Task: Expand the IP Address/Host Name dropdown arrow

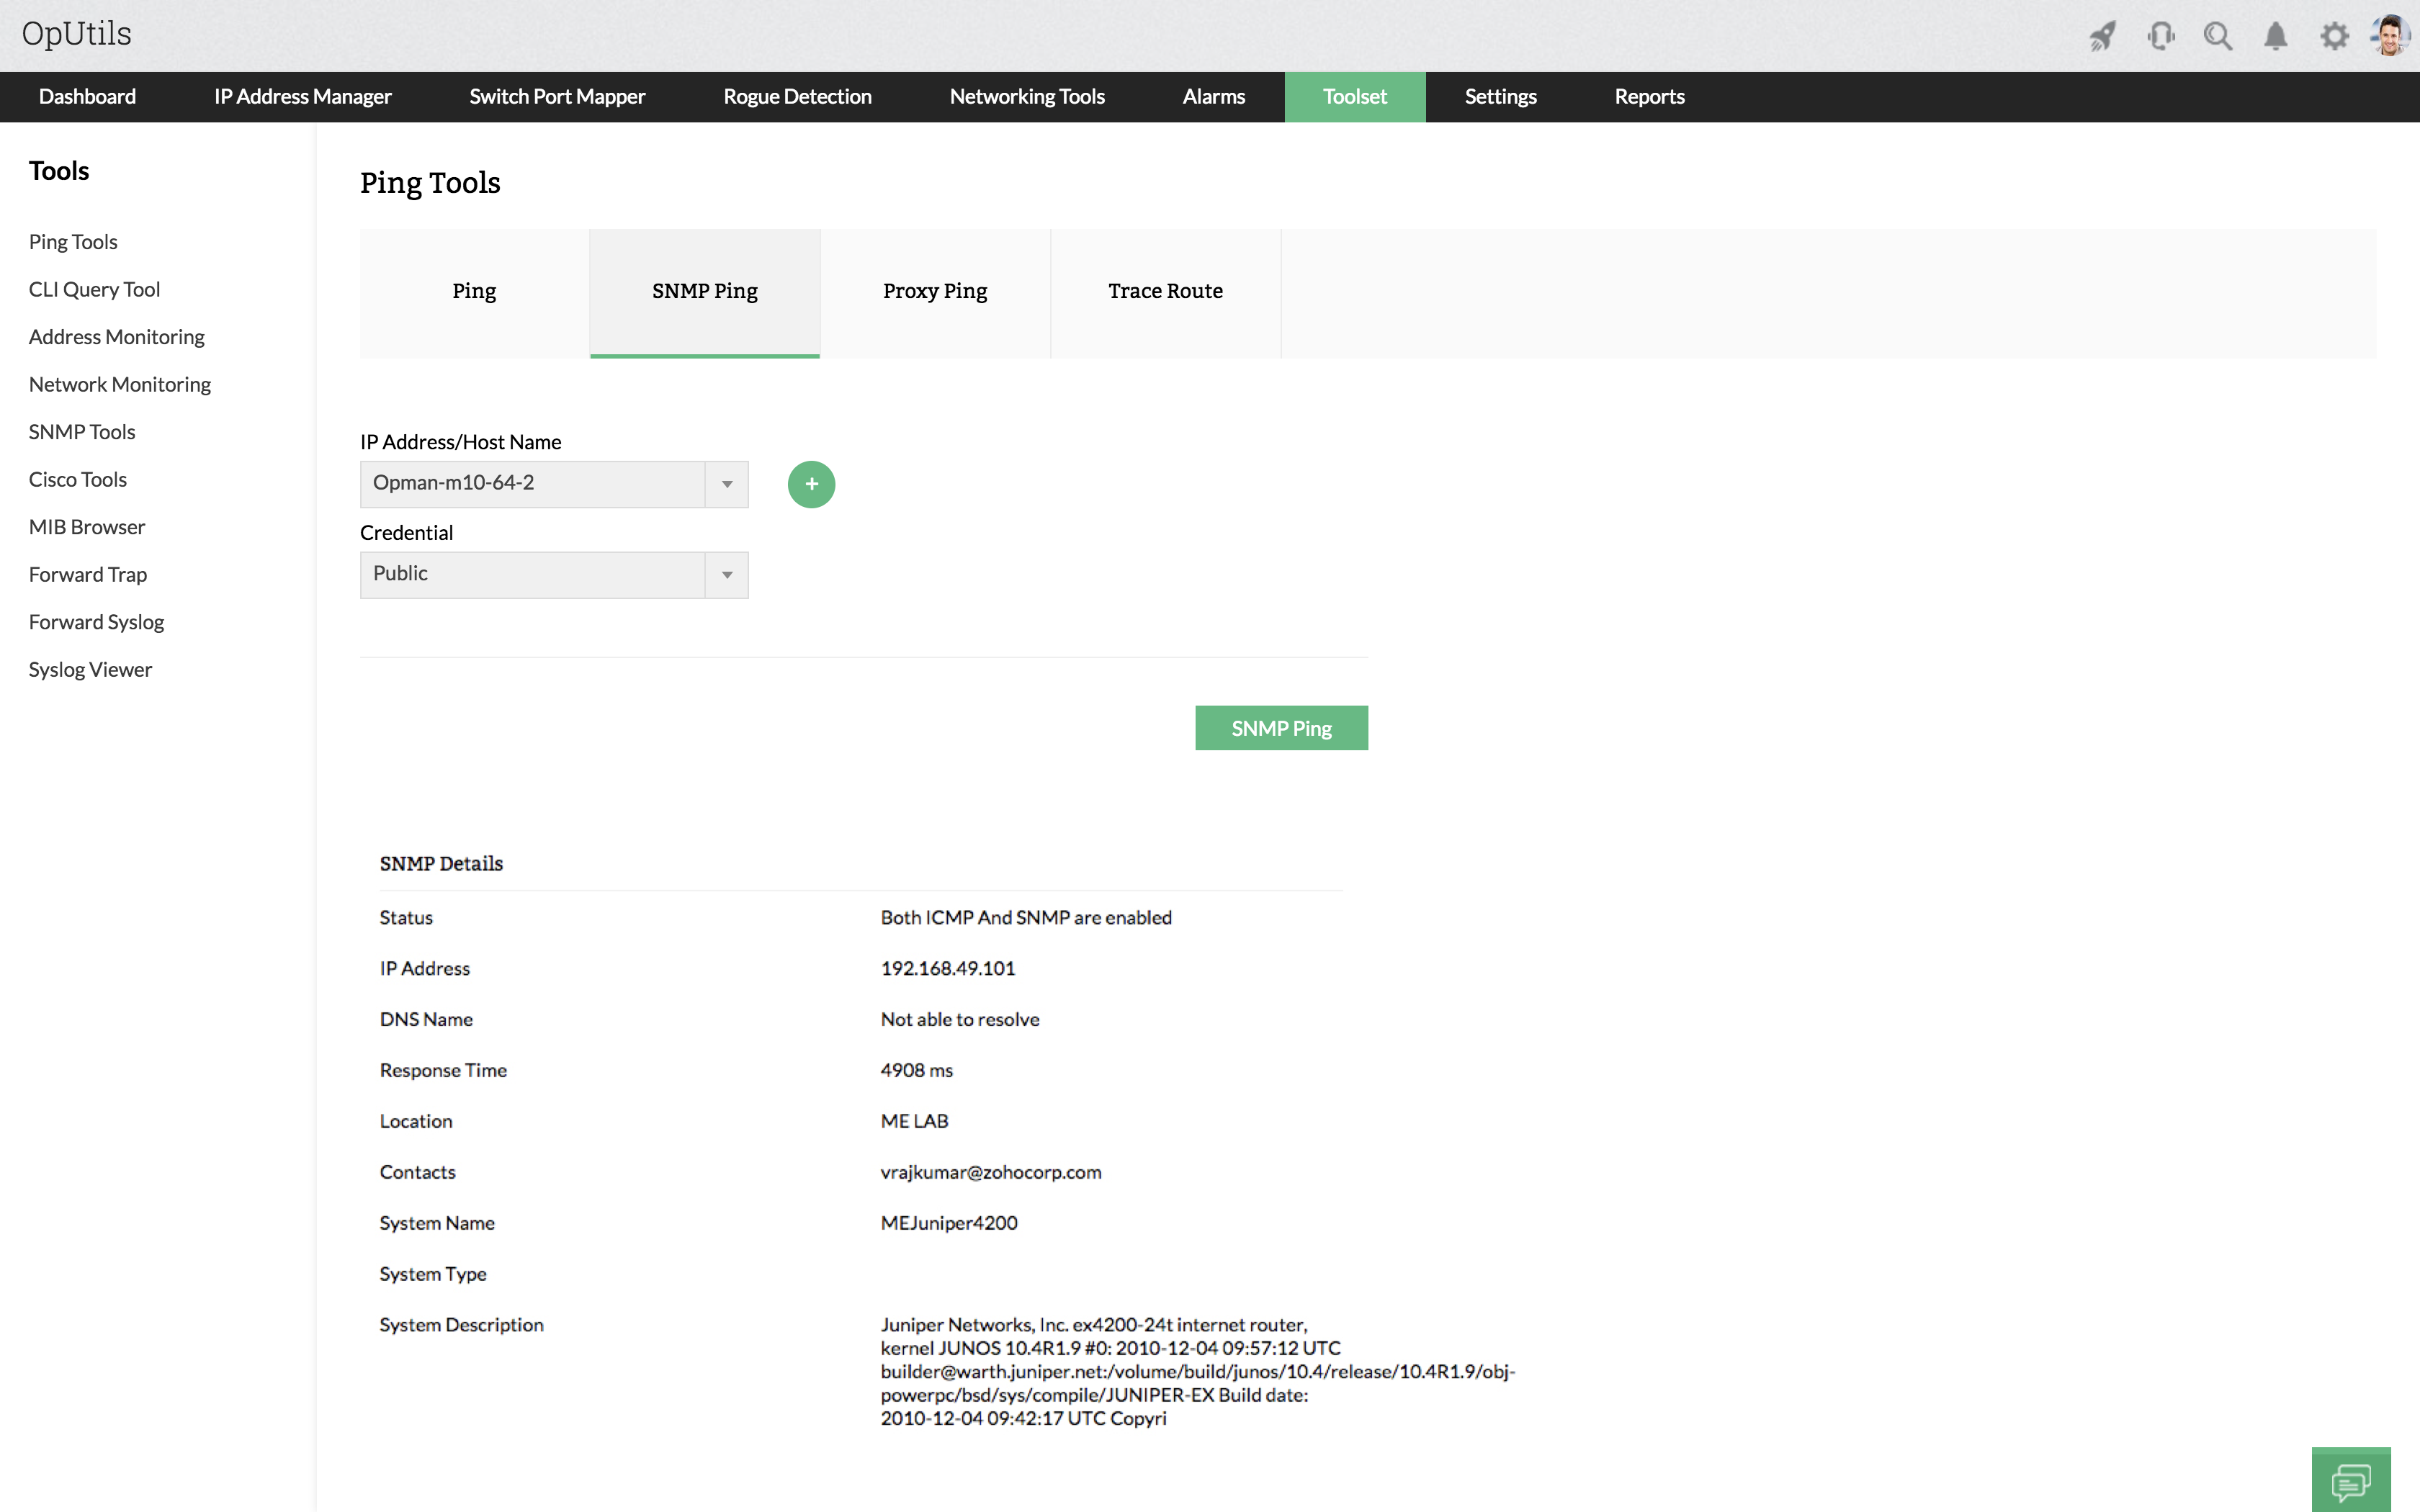Action: click(727, 484)
